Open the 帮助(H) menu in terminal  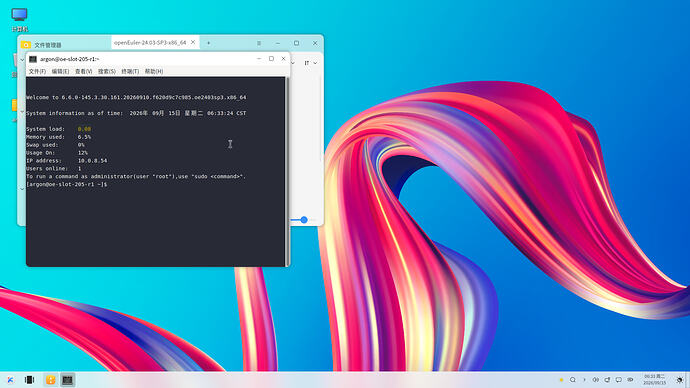point(154,71)
